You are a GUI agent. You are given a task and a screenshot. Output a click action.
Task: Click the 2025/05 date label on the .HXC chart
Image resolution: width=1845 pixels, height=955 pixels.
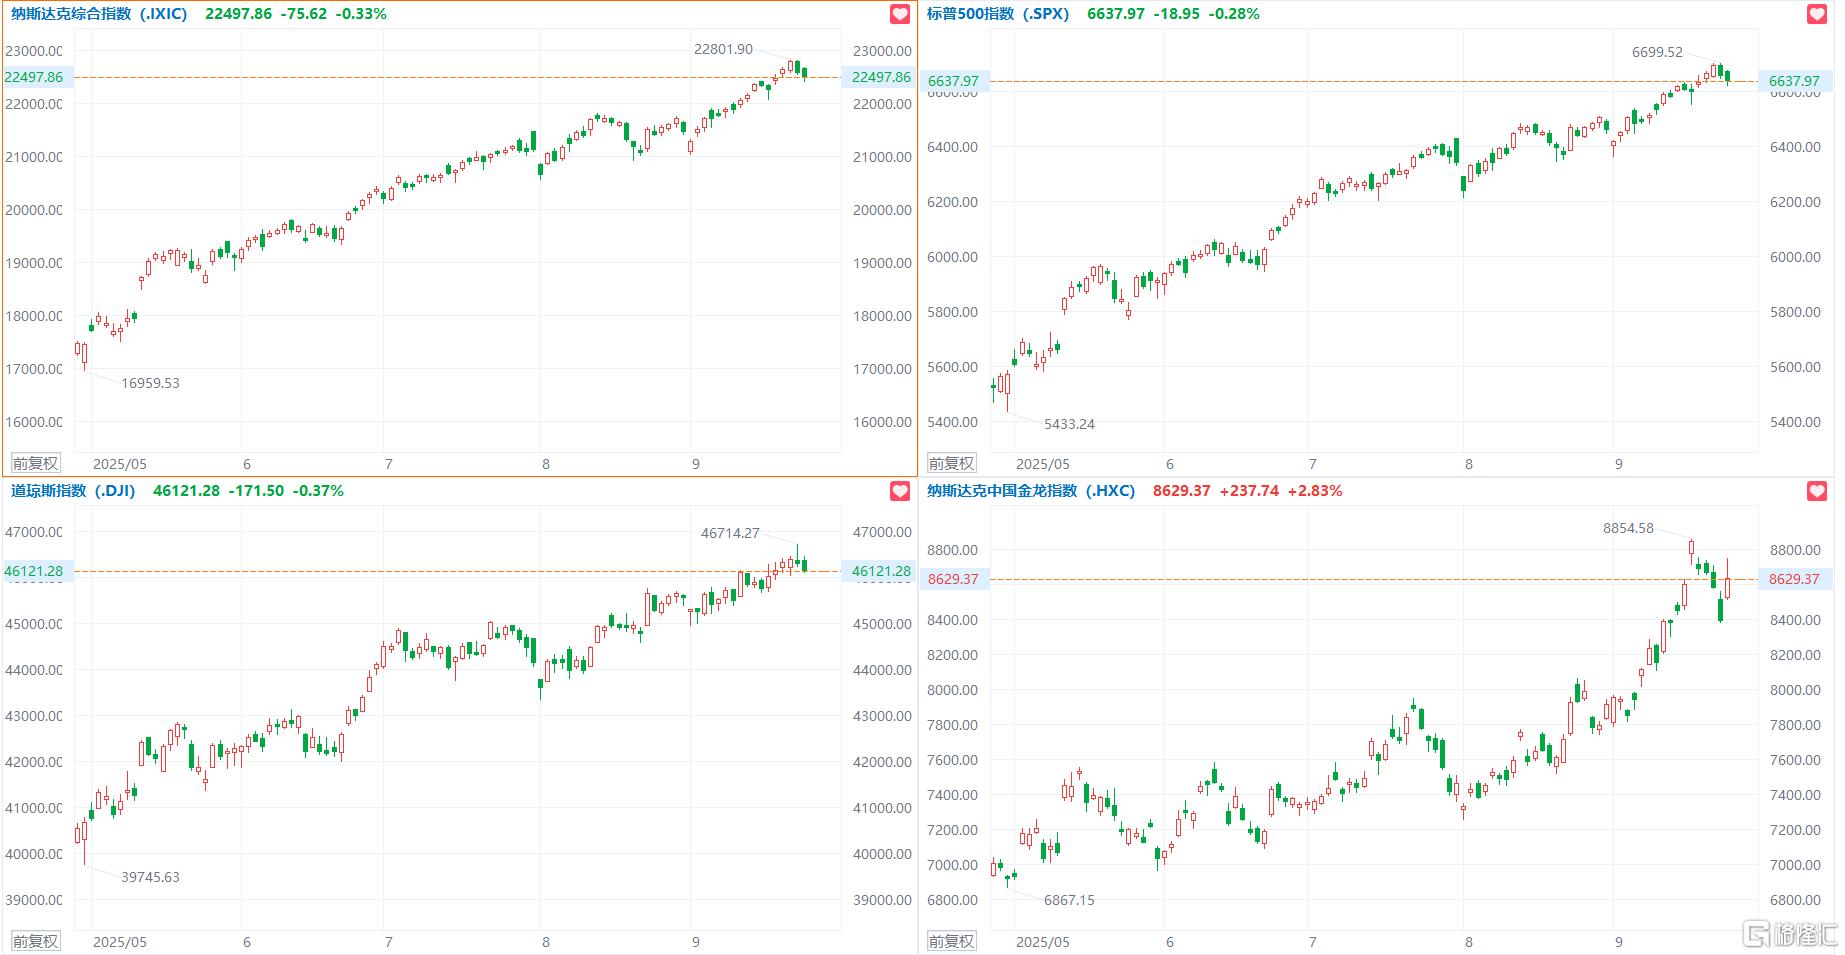pyautogui.click(x=1043, y=942)
